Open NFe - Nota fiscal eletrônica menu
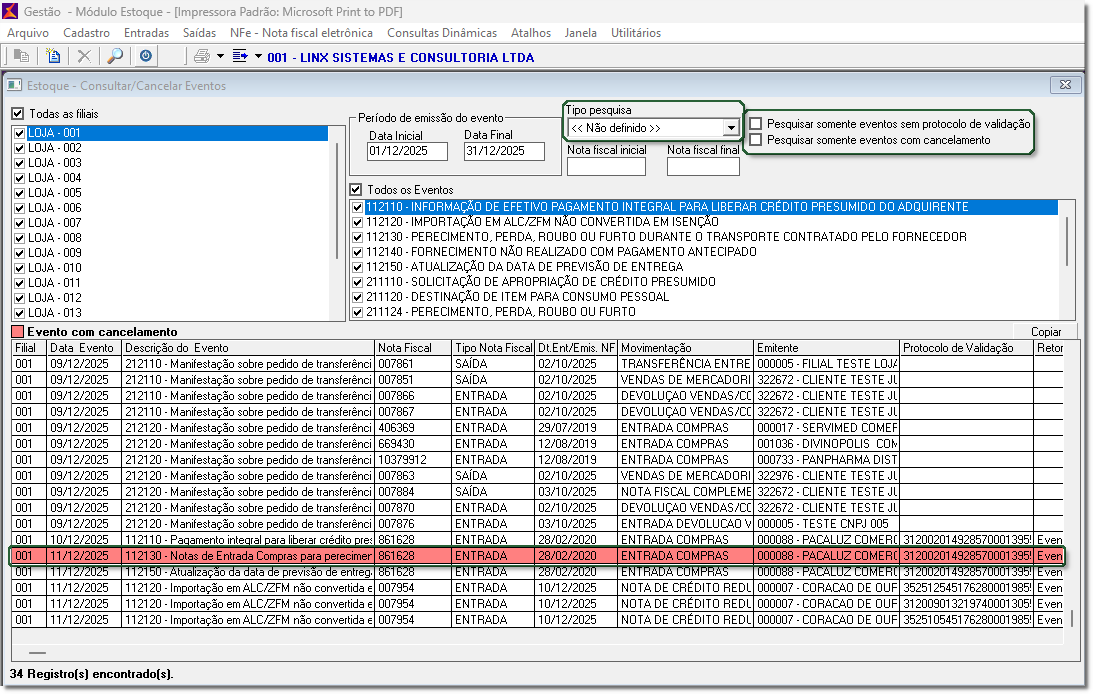This screenshot has height=694, width=1093. tap(302, 33)
